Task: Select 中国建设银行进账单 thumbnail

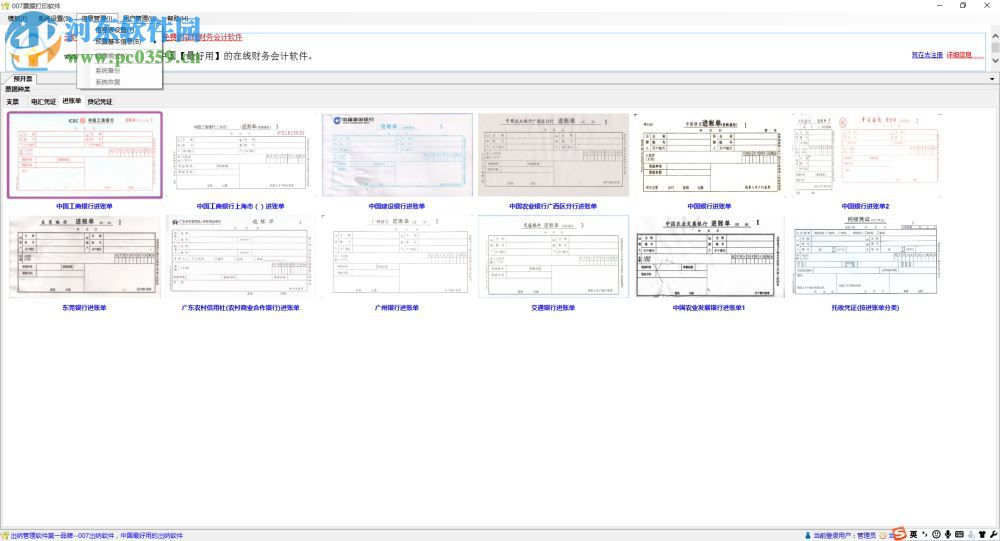Action: tap(397, 155)
